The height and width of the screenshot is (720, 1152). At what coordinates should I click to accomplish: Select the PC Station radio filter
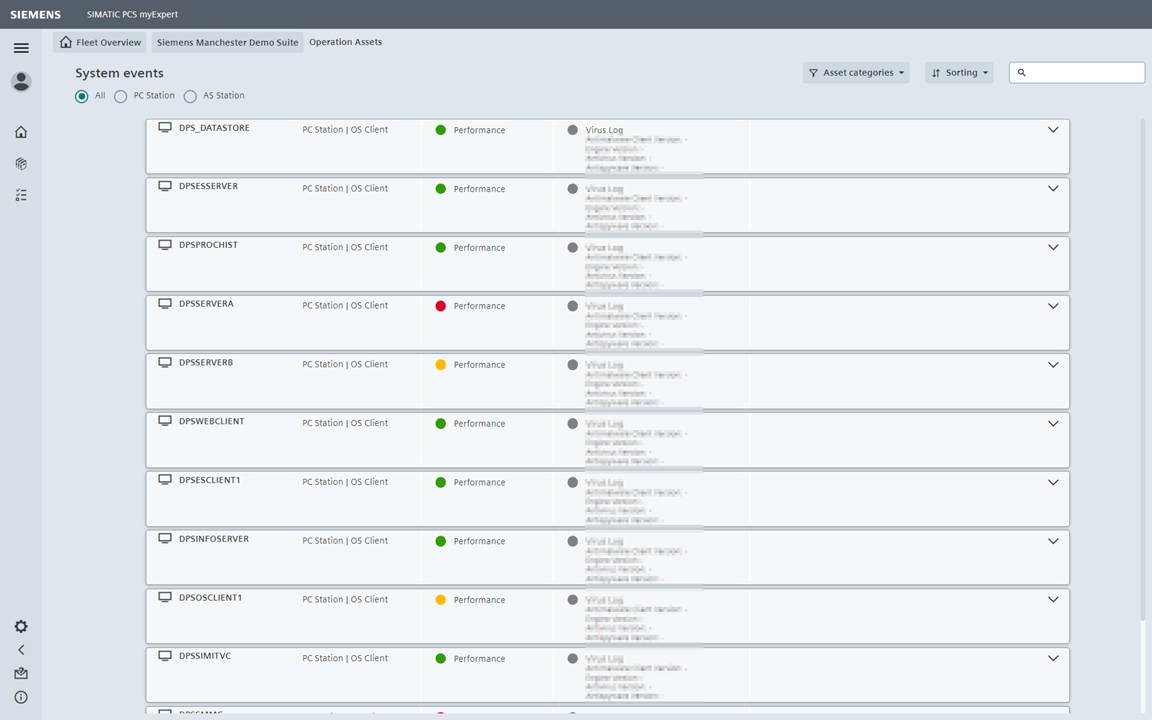(x=121, y=96)
